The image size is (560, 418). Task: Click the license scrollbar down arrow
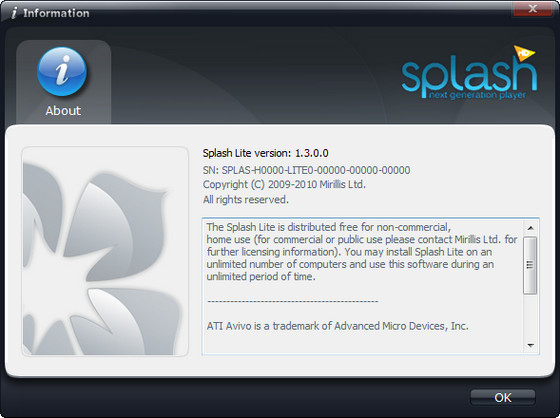tap(530, 345)
